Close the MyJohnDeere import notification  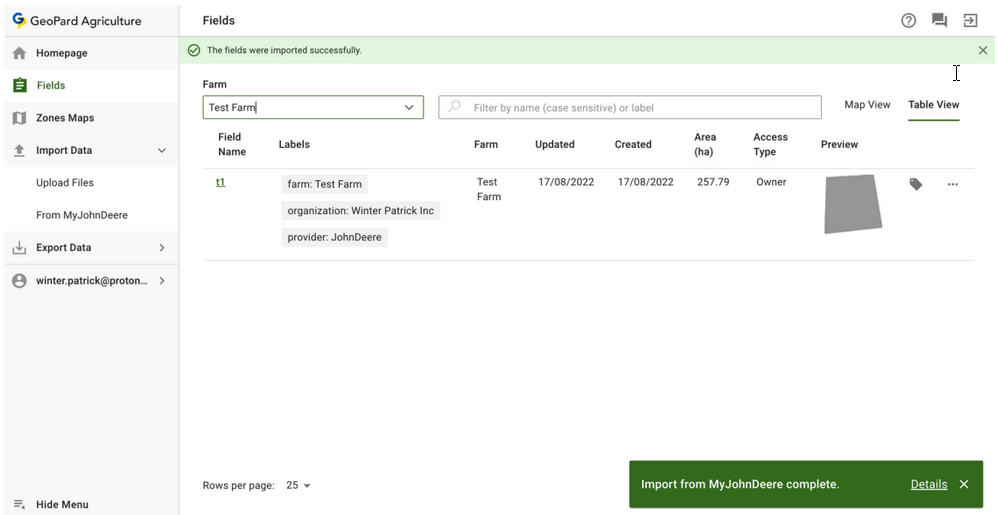pyautogui.click(x=964, y=484)
